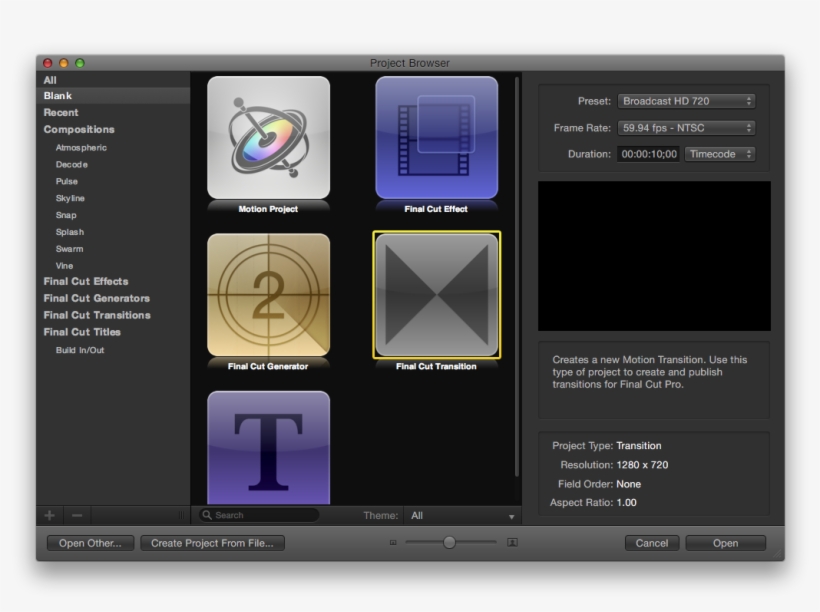Open the Theme dropdown

tap(464, 516)
